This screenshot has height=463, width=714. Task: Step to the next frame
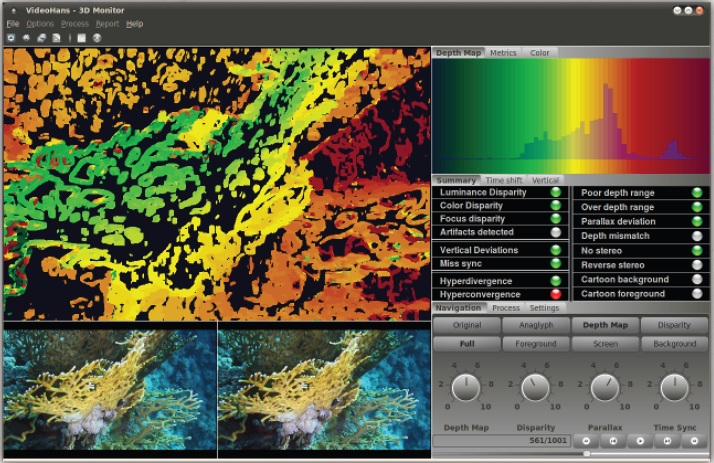(667, 441)
